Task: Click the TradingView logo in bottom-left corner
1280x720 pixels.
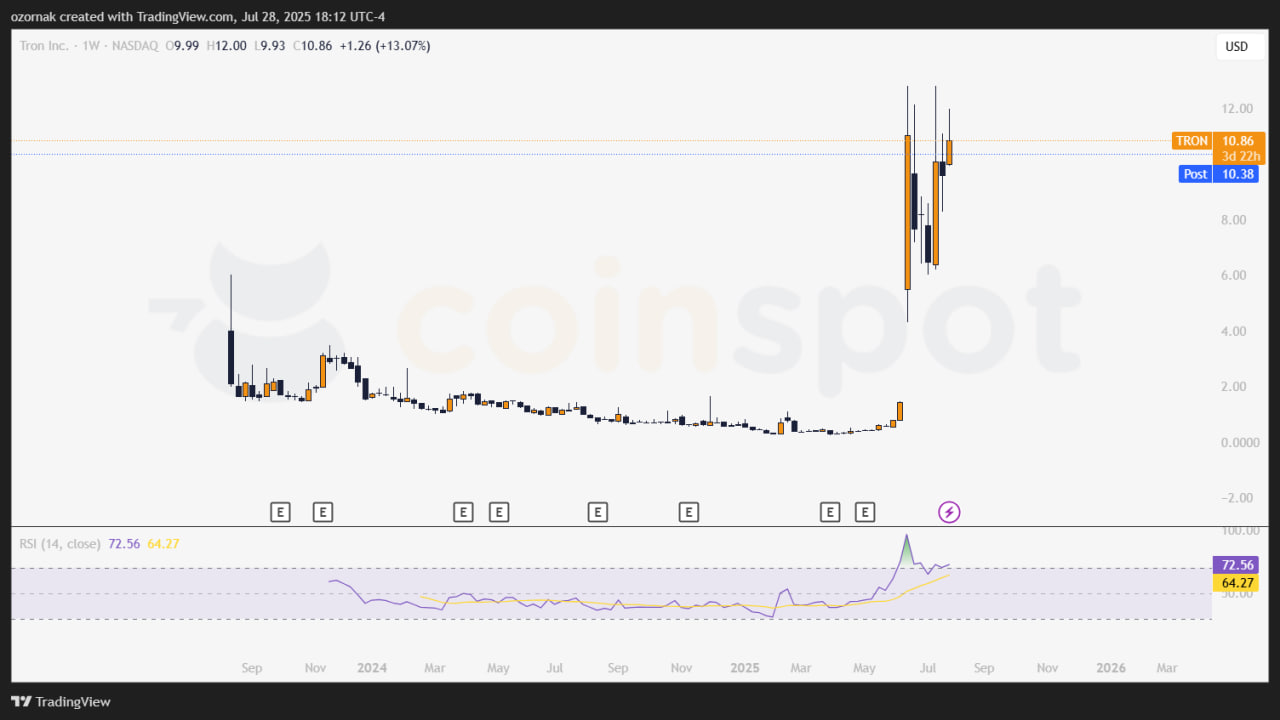Action: (x=60, y=701)
